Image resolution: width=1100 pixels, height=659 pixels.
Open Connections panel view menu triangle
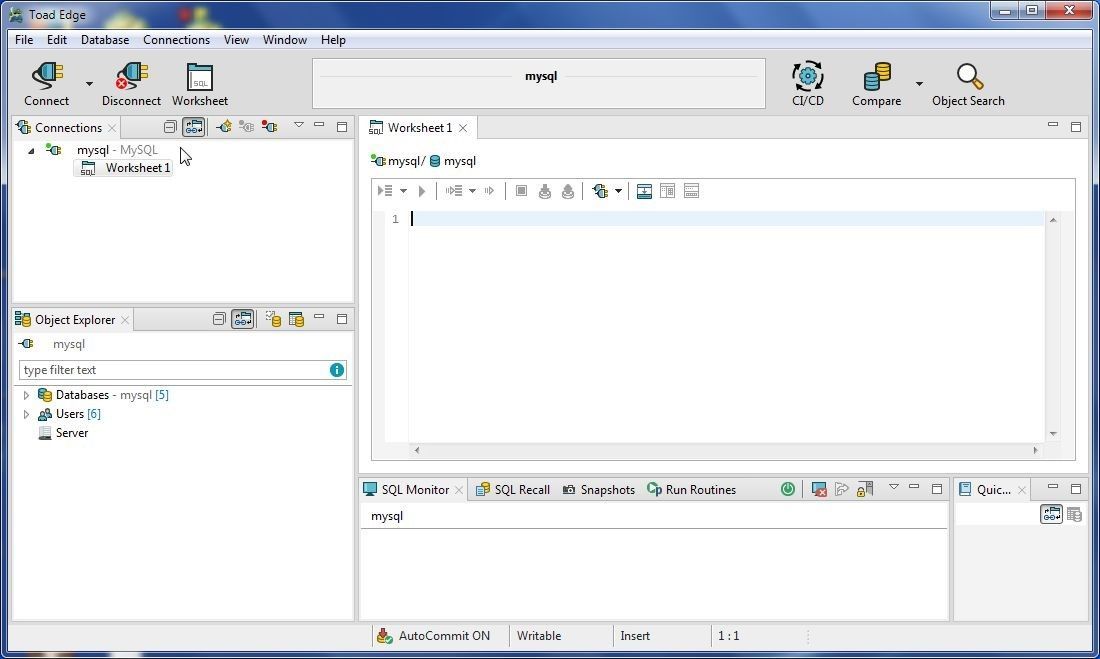299,125
